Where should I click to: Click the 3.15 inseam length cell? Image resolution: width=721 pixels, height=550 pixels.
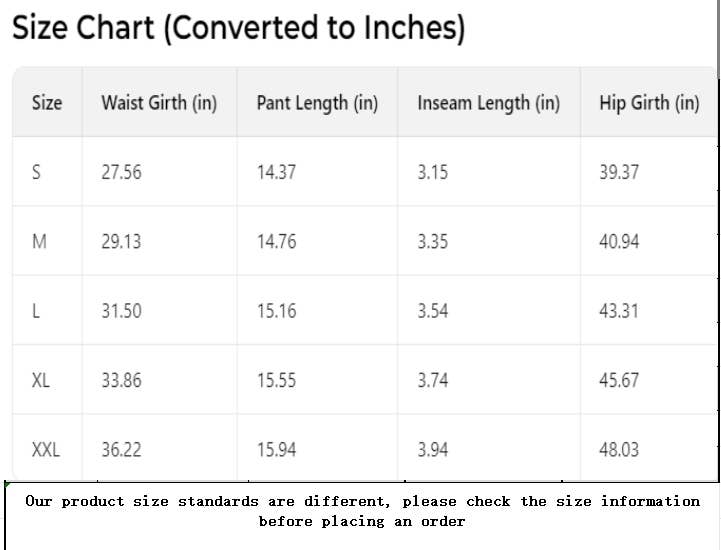[432, 172]
